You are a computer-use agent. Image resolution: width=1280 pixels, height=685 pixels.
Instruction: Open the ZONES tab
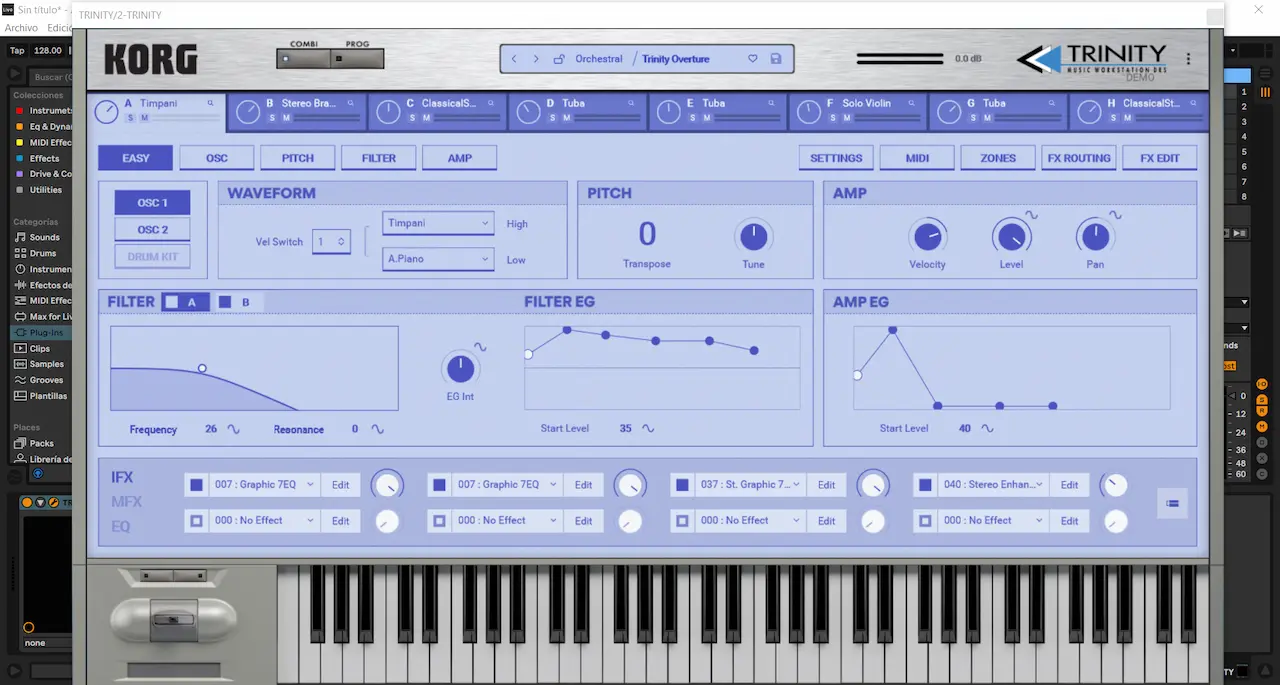998,158
